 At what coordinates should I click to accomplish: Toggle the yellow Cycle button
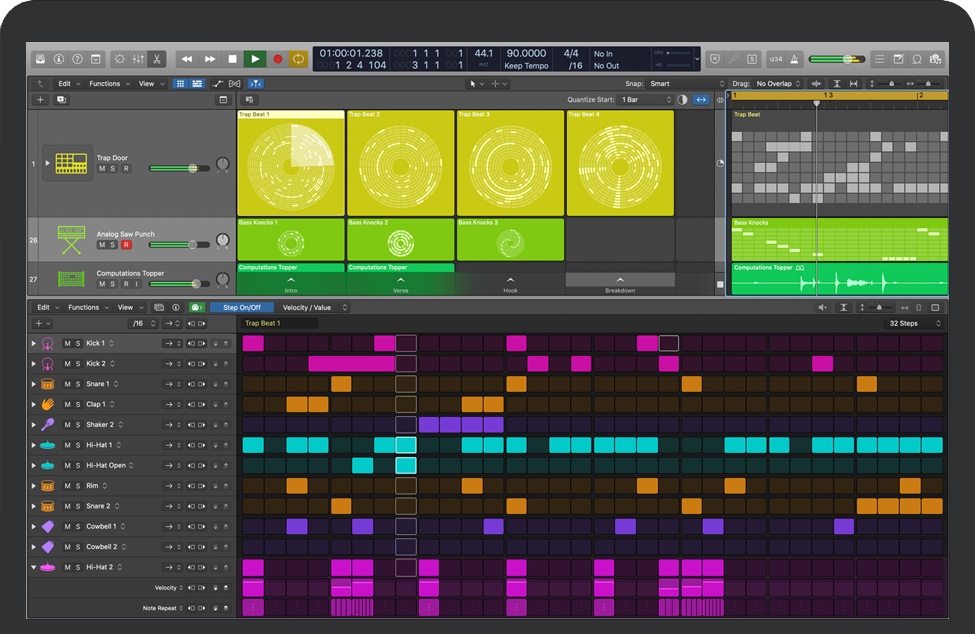pyautogui.click(x=298, y=59)
